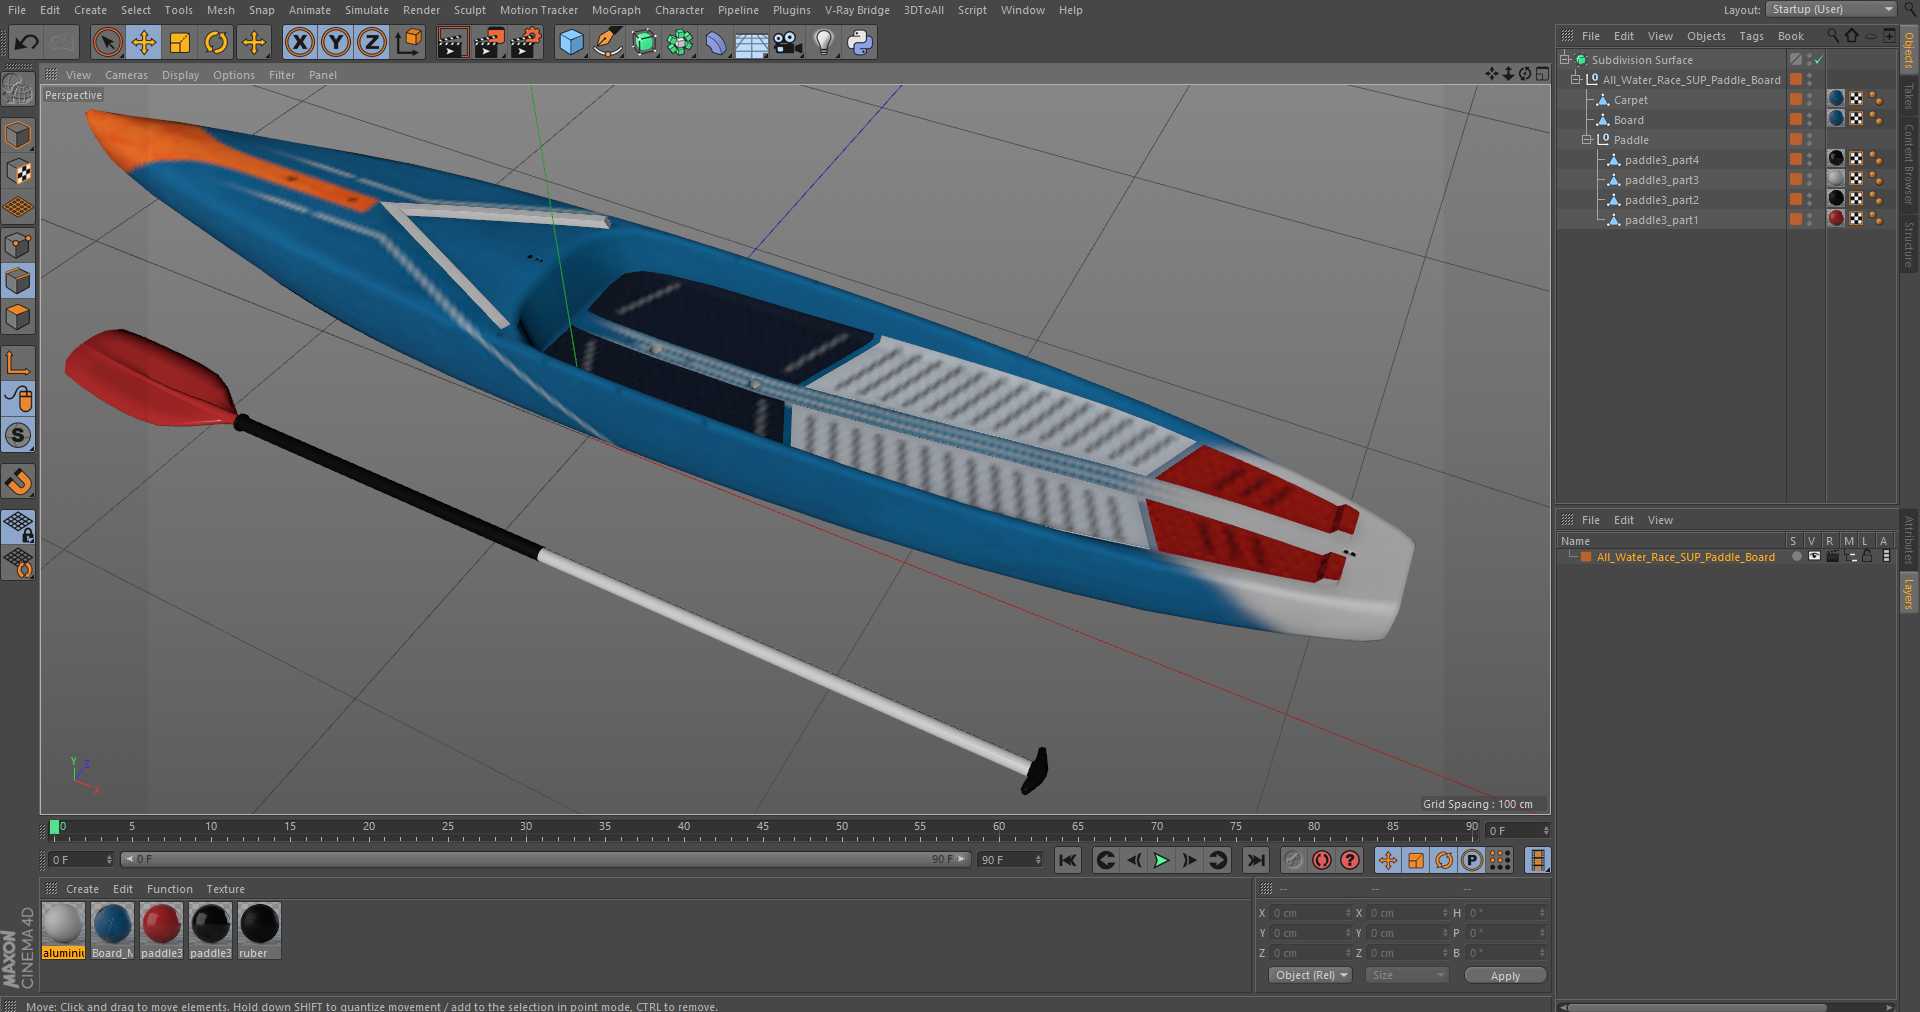Toggle Rotation keyframe recording

click(x=1444, y=860)
